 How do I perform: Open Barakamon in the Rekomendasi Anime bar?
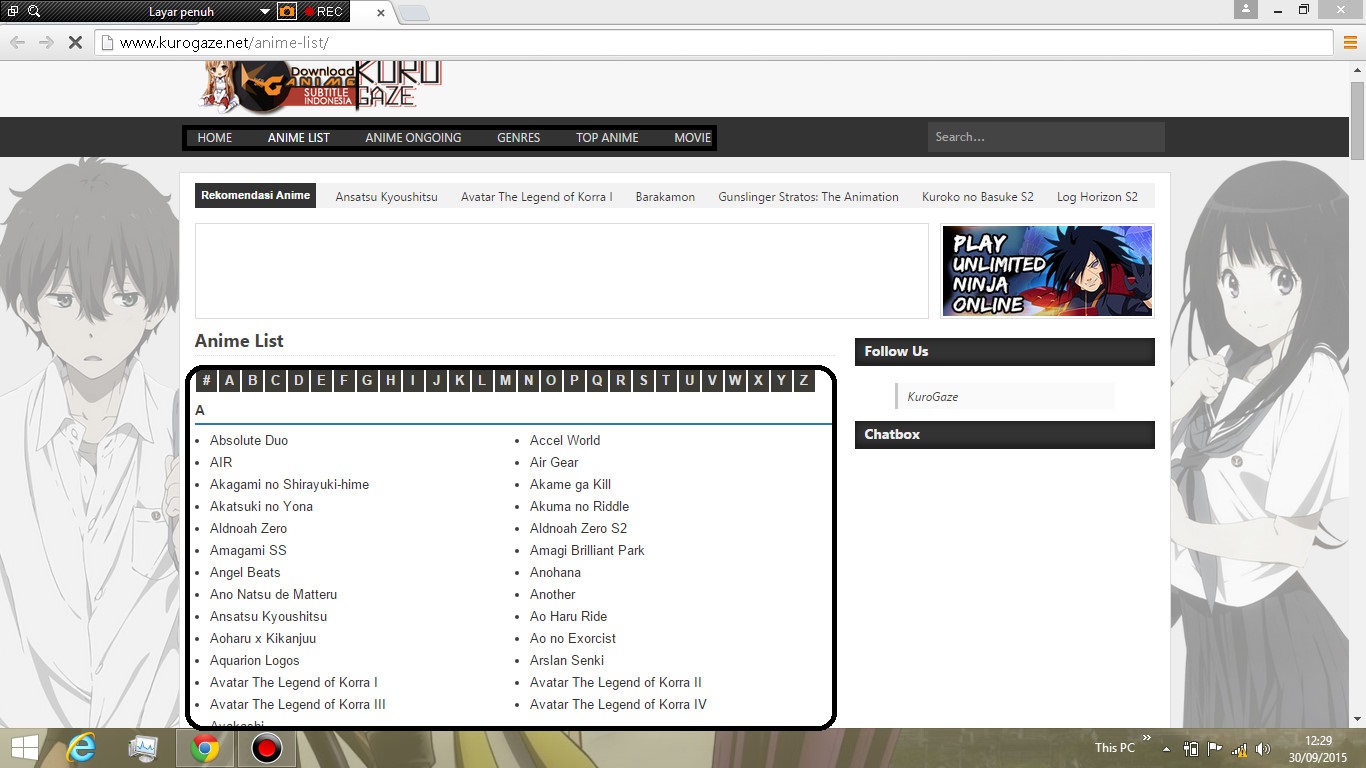pyautogui.click(x=665, y=197)
